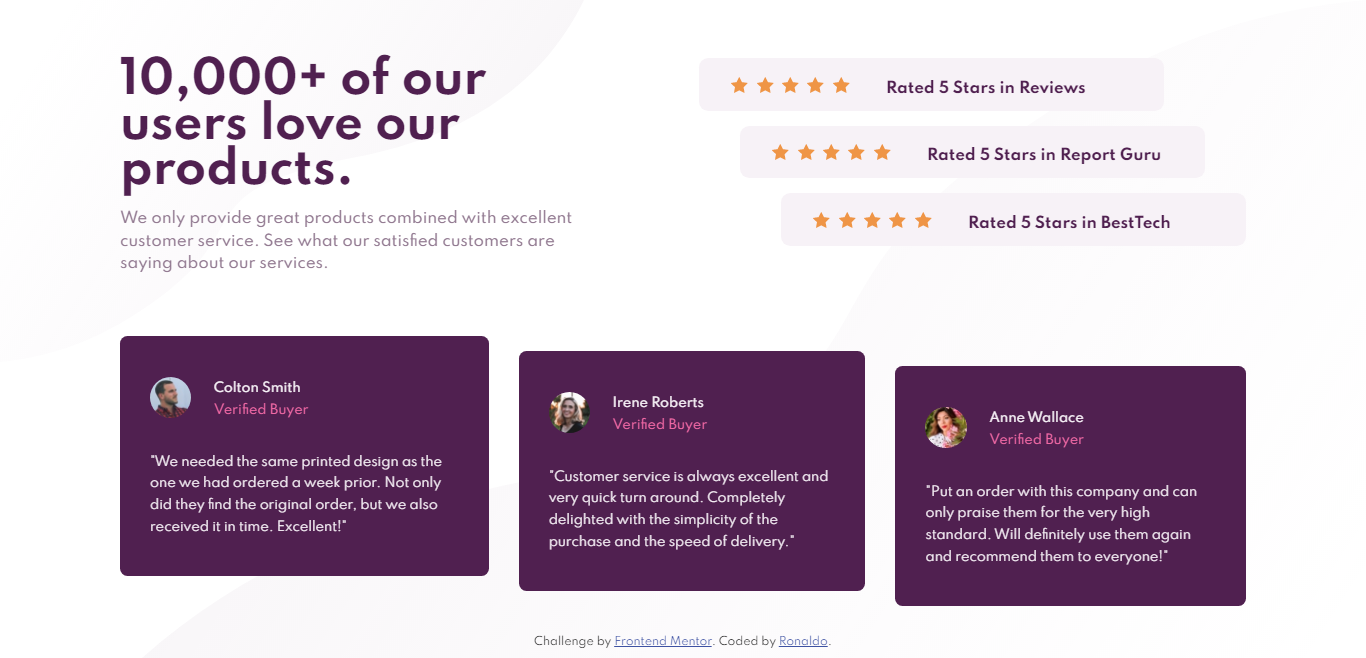The height and width of the screenshot is (658, 1366).
Task: Click the Rated 5 Stars in Reviews banner
Action: click(x=931, y=84)
